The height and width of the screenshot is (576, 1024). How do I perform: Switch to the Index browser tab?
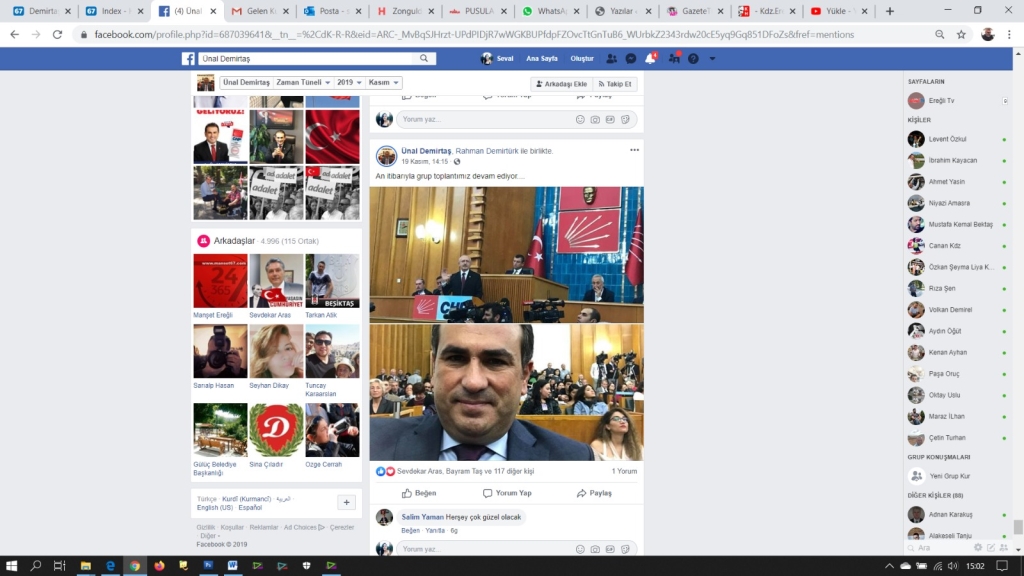tap(114, 11)
